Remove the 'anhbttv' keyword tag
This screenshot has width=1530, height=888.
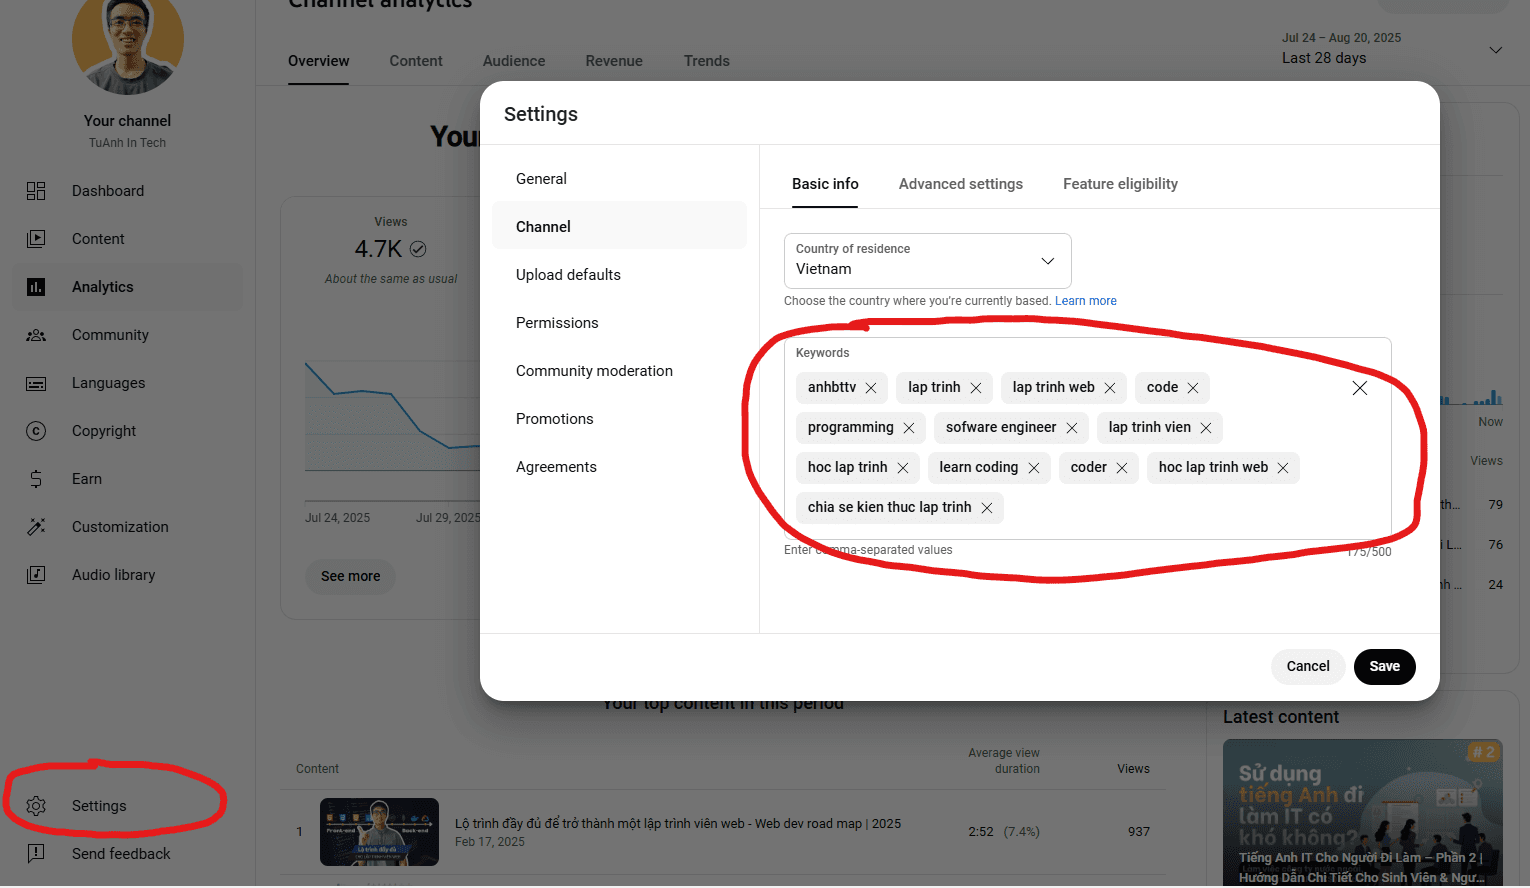(x=871, y=388)
